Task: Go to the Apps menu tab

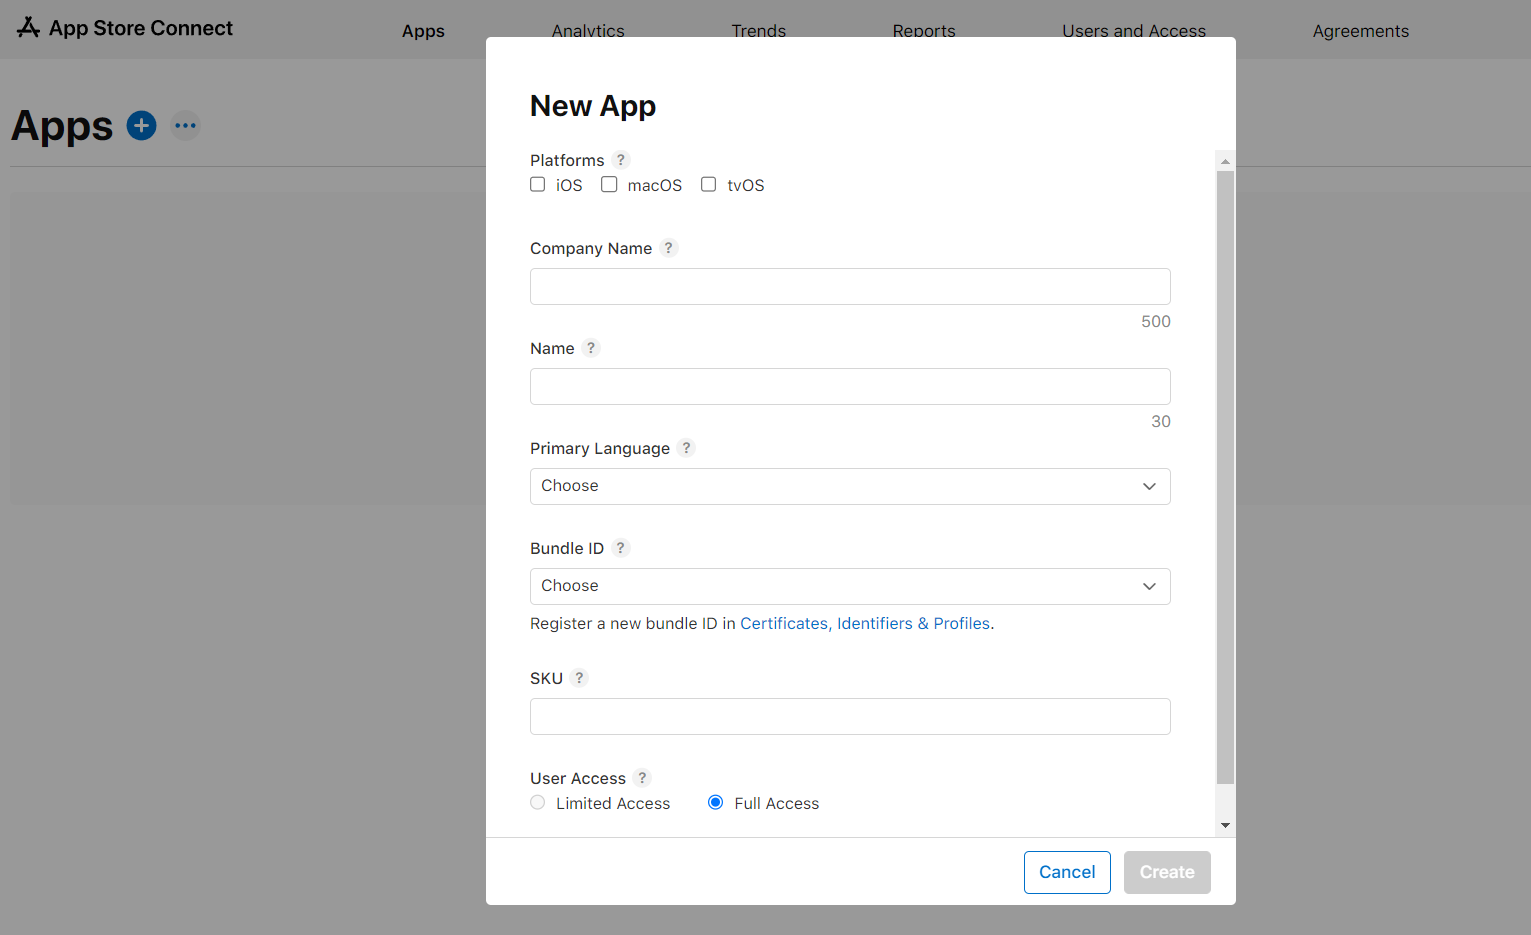Action: pyautogui.click(x=423, y=31)
